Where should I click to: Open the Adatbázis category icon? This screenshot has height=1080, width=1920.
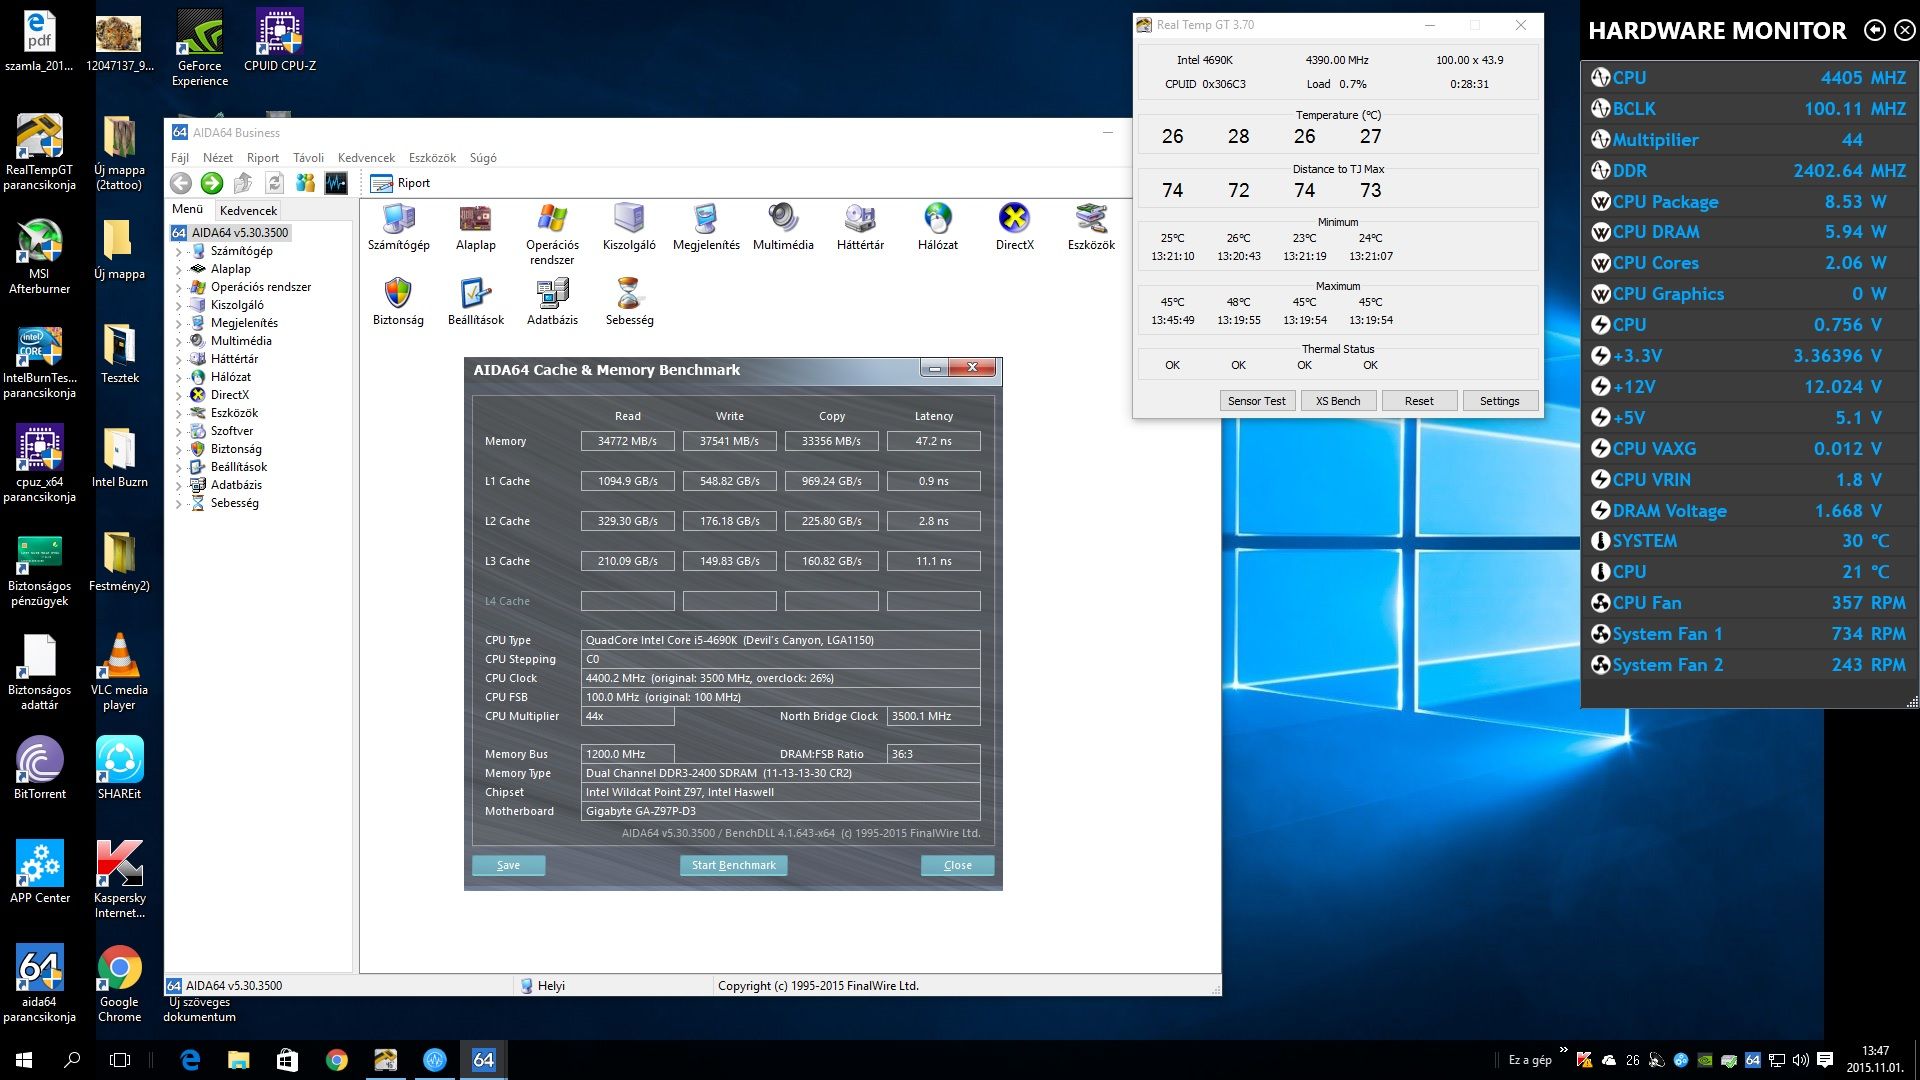[x=552, y=303]
